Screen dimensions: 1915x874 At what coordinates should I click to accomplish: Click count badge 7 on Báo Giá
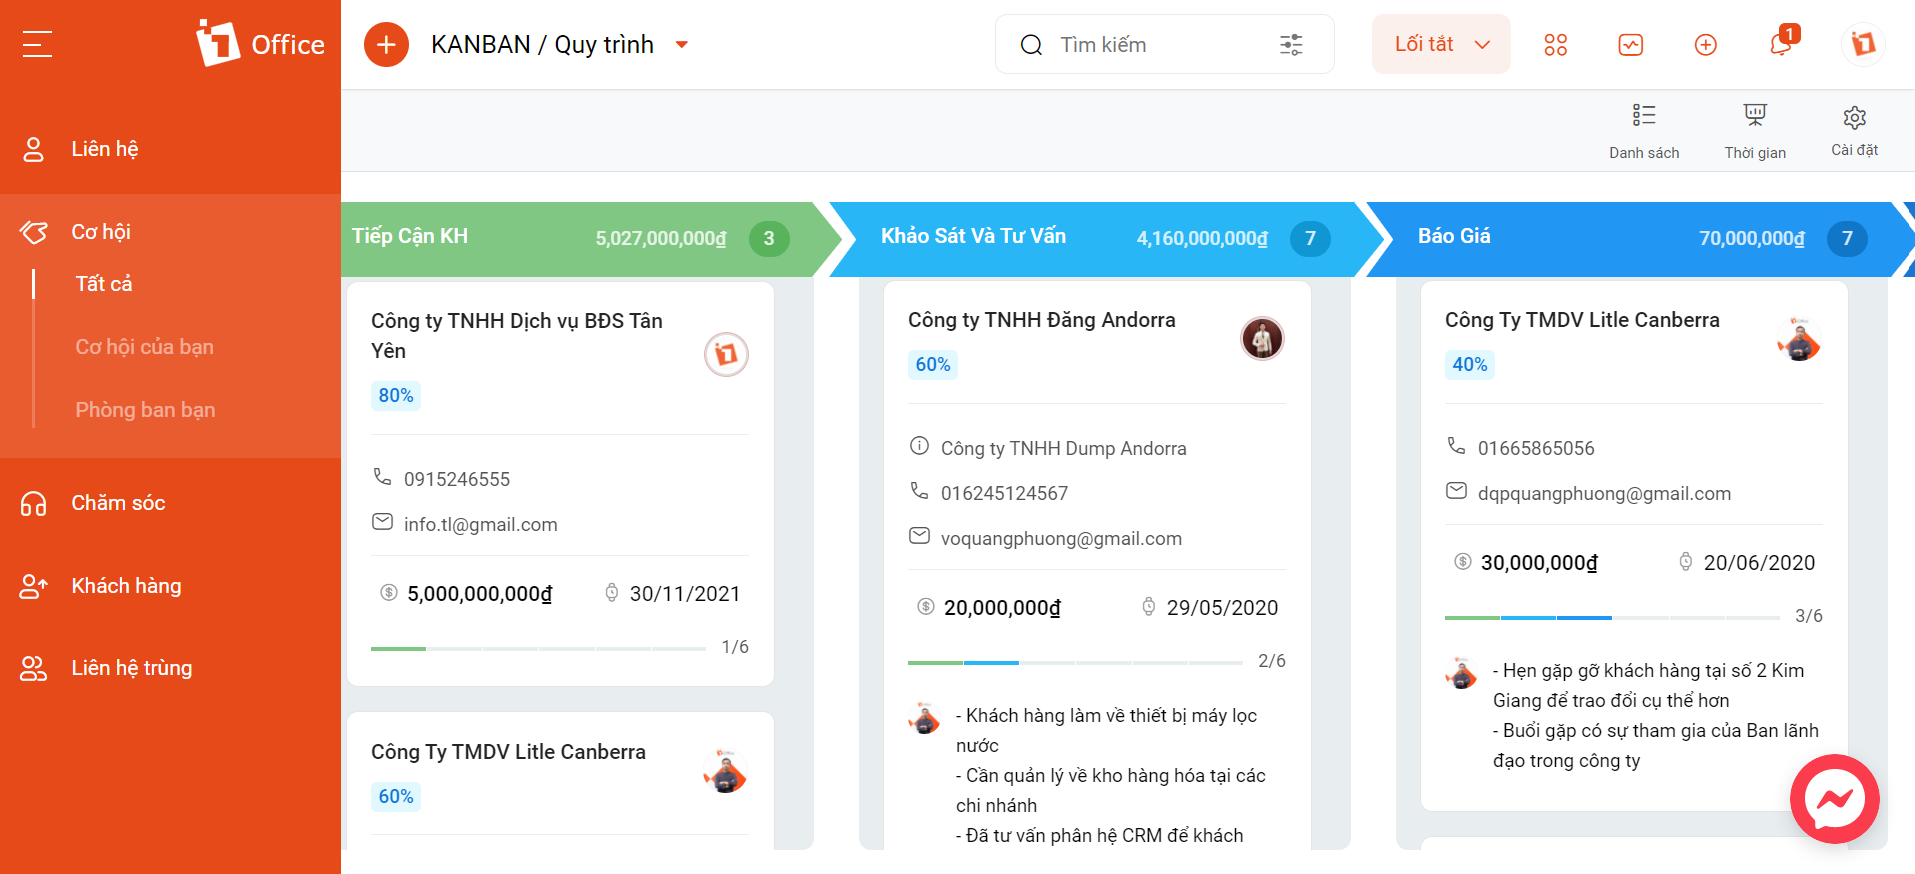tap(1847, 238)
